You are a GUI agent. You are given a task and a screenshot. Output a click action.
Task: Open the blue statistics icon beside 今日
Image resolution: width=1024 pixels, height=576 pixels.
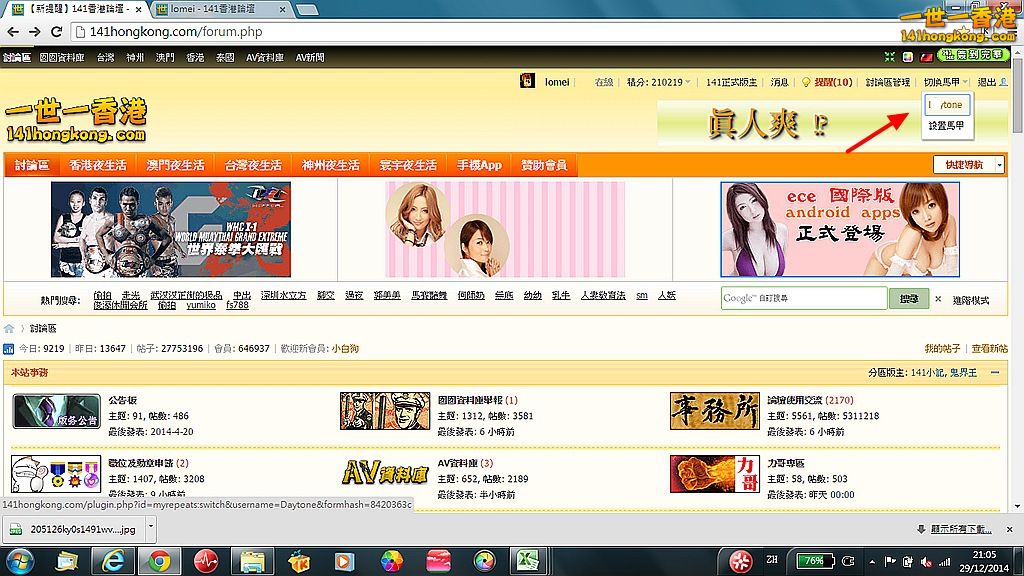(8, 349)
